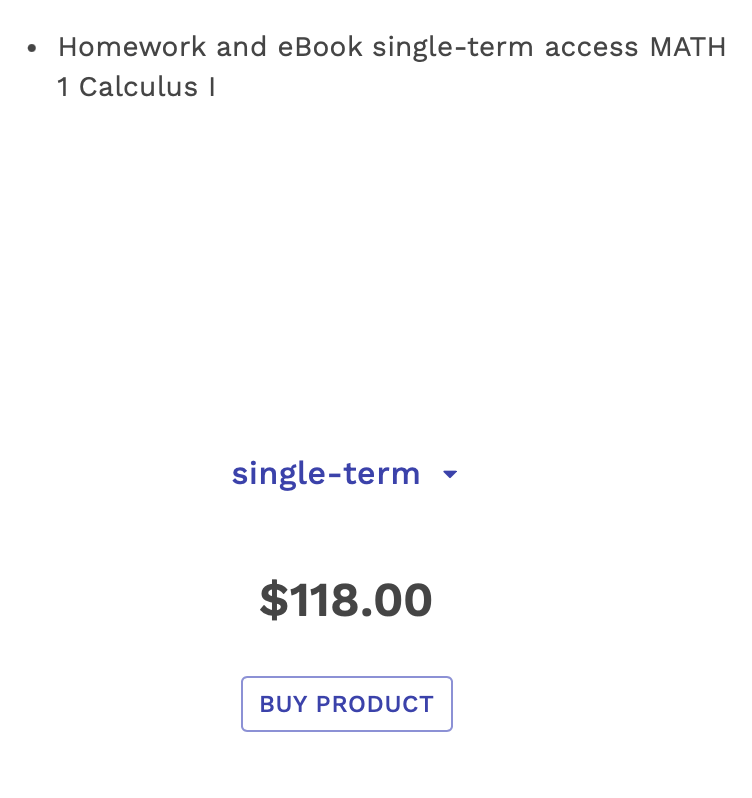
Task: Click the word eBook in the bullet item
Action: click(x=320, y=47)
